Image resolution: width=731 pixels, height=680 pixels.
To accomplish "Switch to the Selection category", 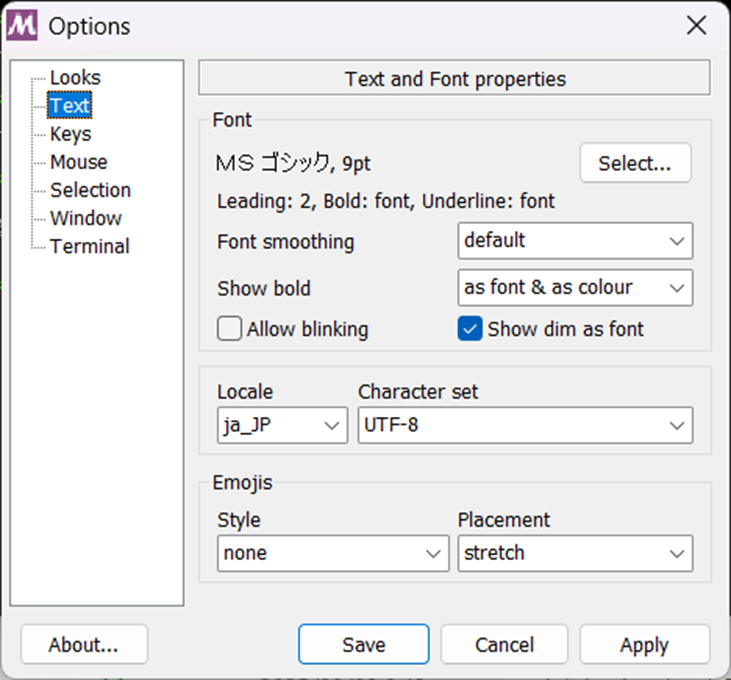I will point(90,190).
